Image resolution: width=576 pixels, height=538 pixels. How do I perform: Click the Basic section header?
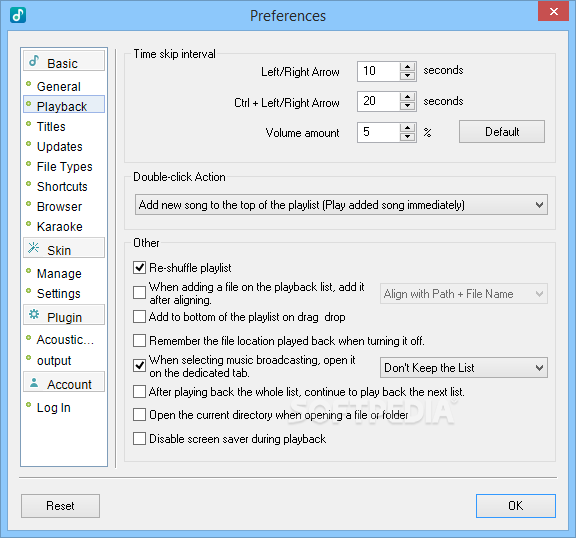coord(64,61)
